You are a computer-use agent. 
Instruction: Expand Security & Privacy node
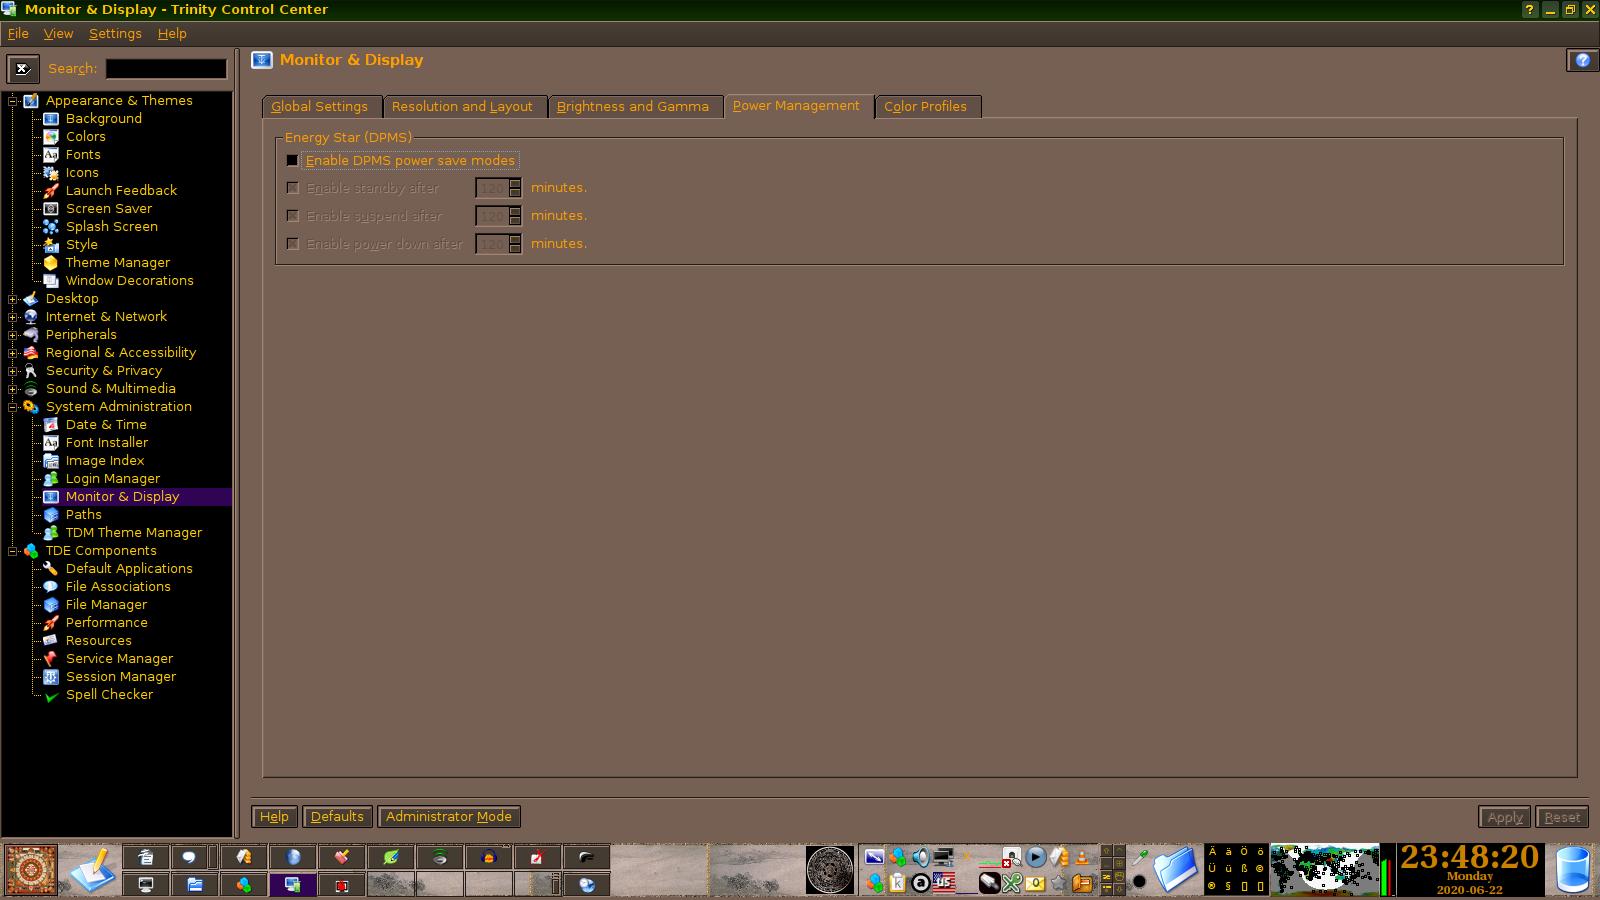[x=13, y=370]
